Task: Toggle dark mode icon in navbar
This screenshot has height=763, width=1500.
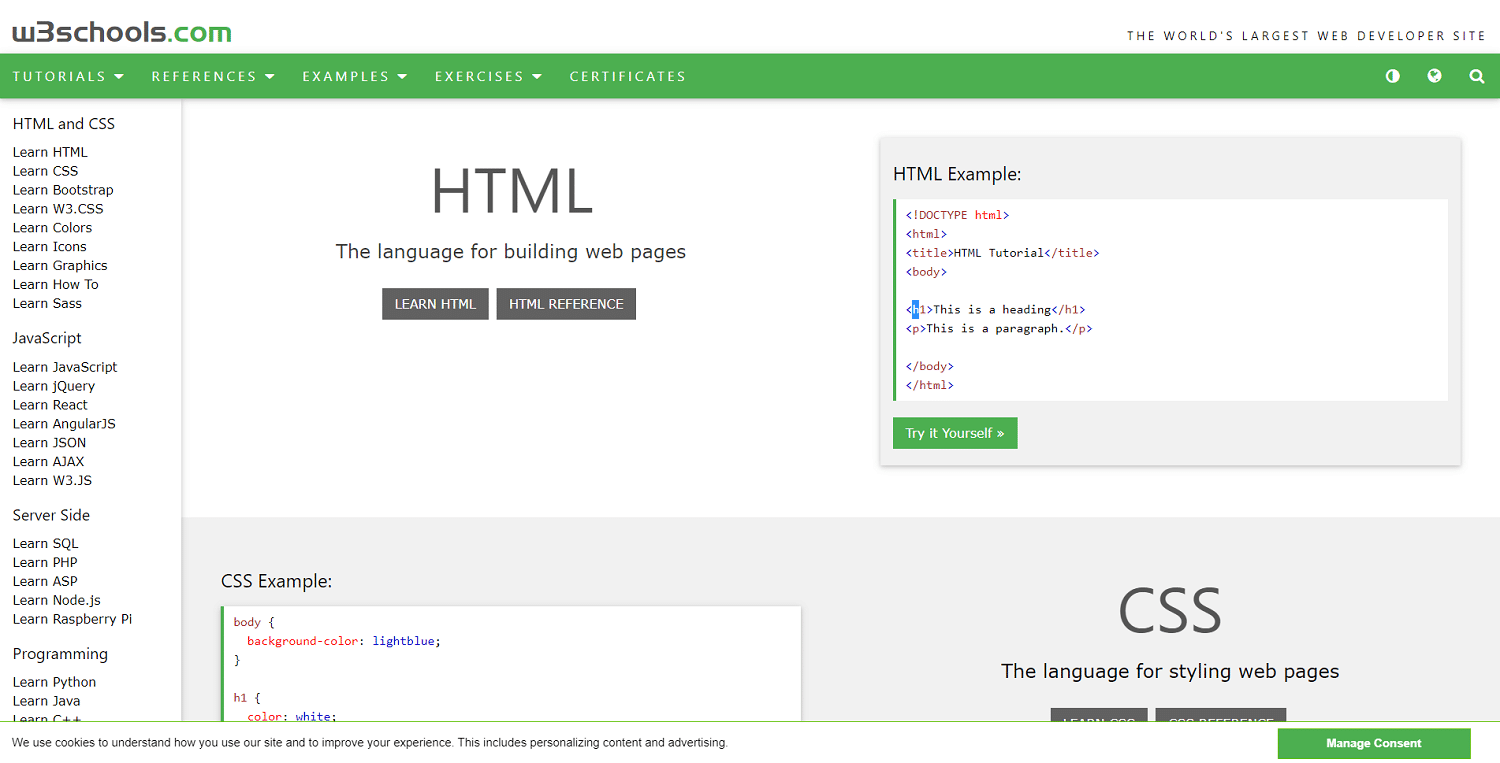Action: point(1392,76)
